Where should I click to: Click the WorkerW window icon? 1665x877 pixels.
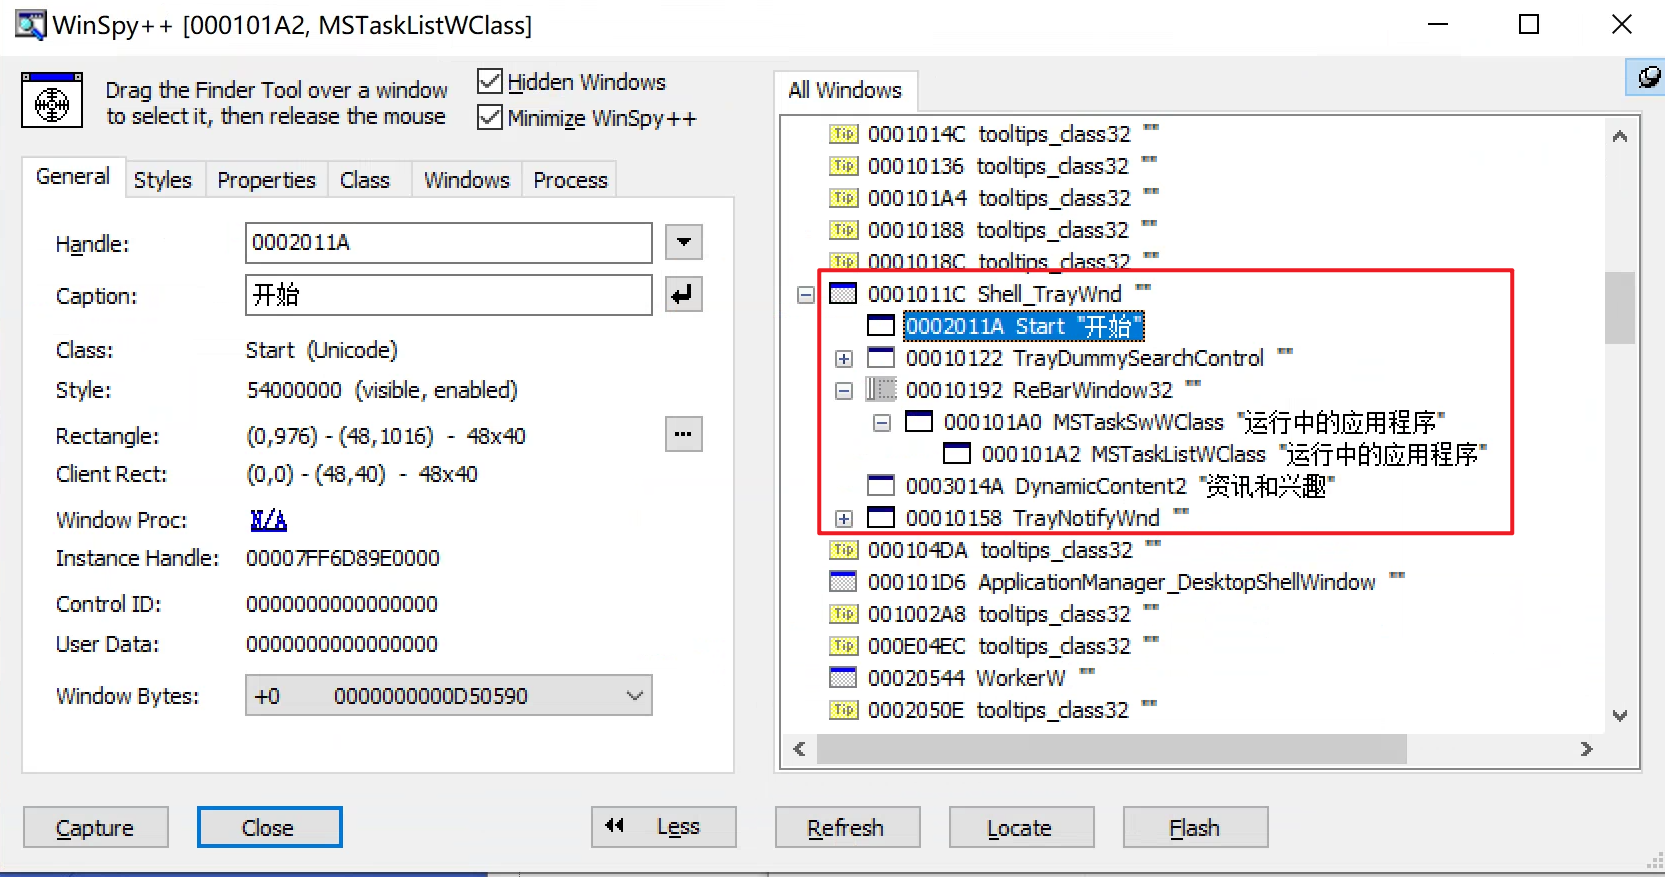pyautogui.click(x=844, y=678)
